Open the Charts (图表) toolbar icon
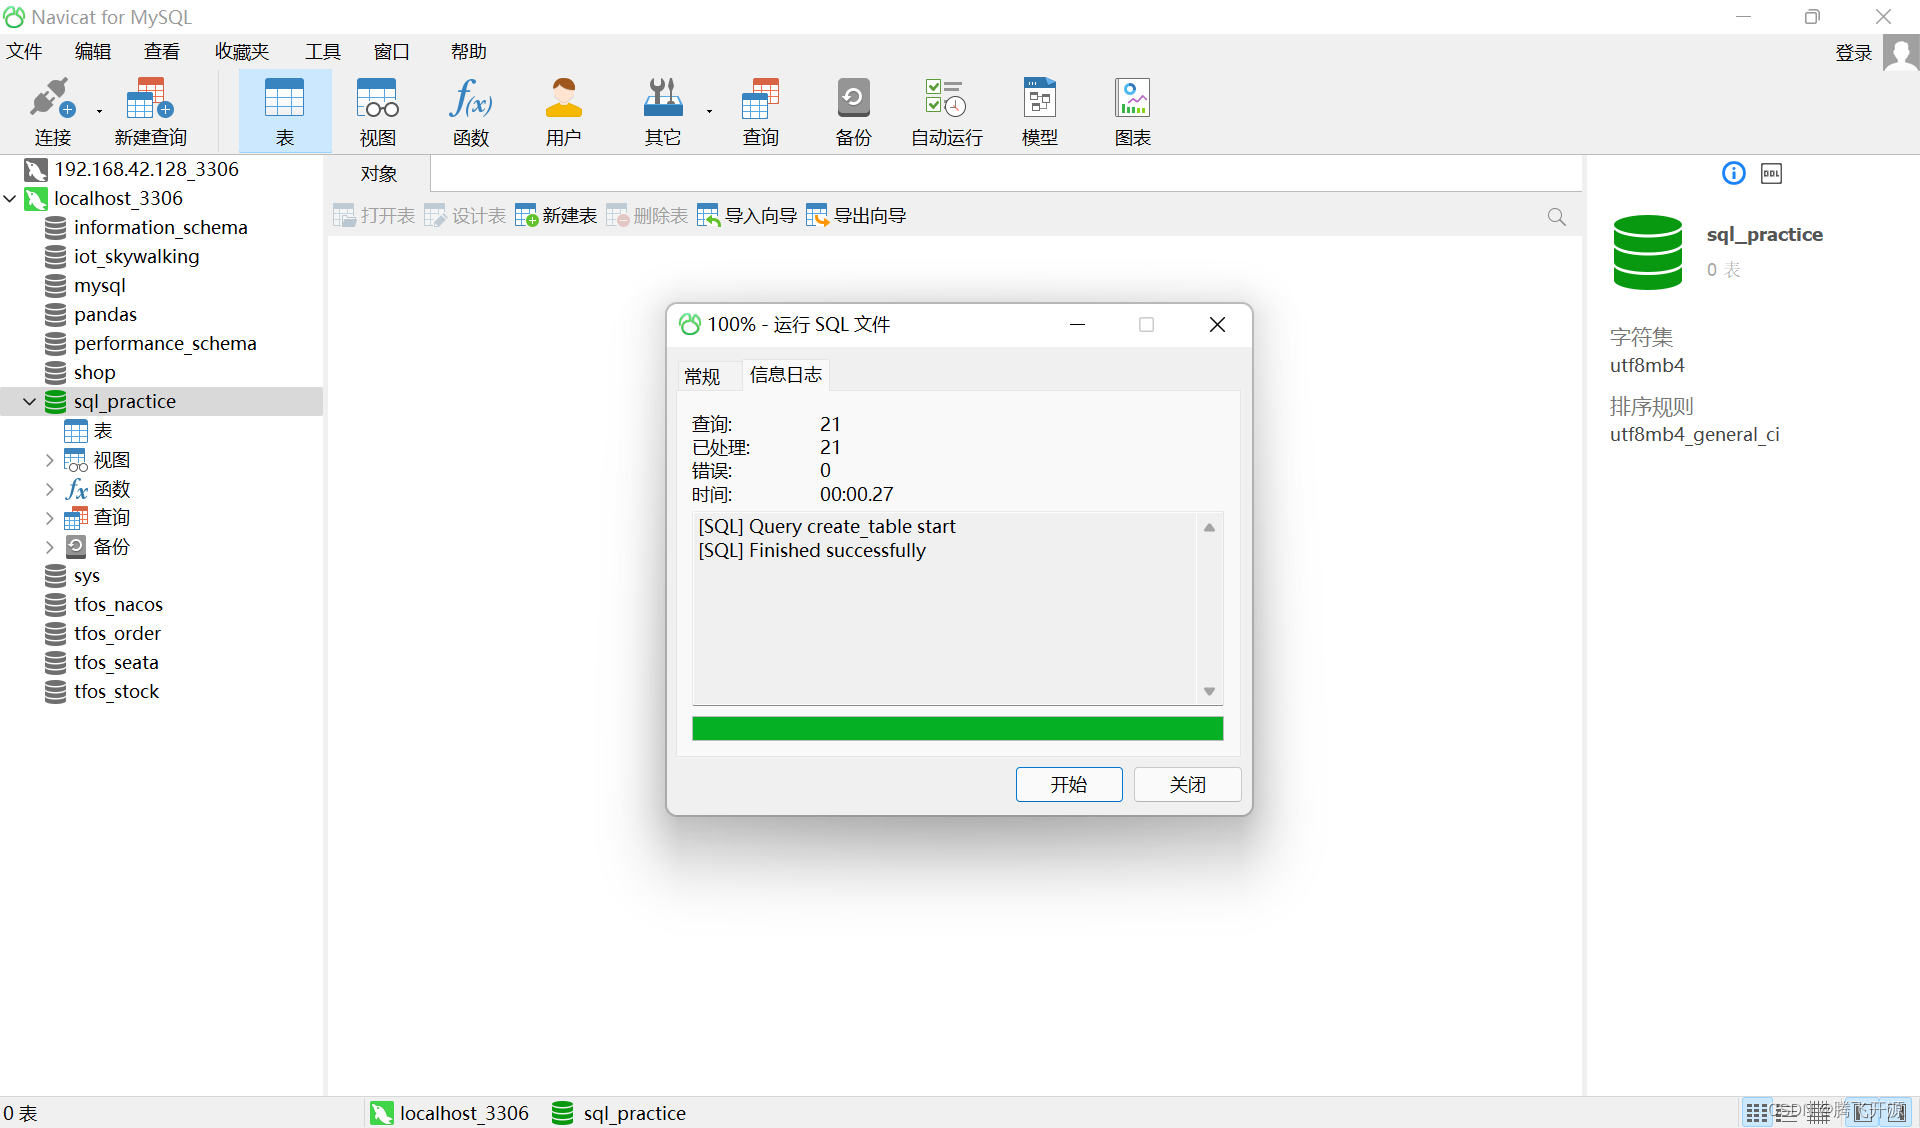1920x1128 pixels. [x=1133, y=111]
